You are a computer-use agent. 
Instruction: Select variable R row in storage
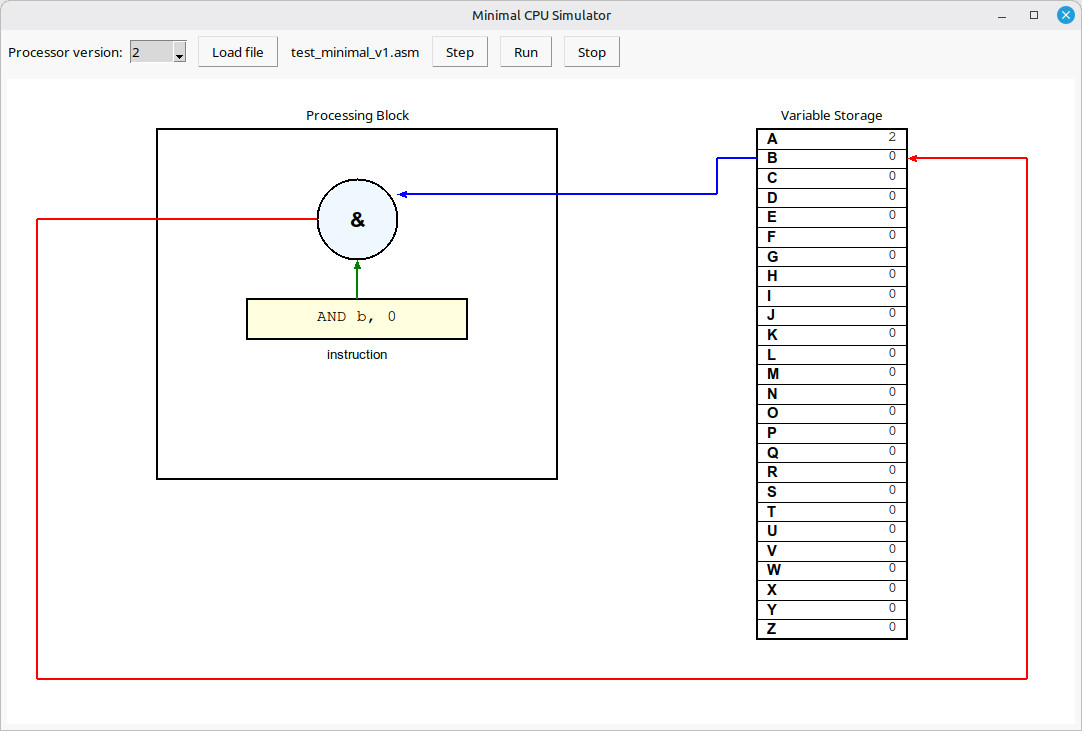[x=832, y=472]
